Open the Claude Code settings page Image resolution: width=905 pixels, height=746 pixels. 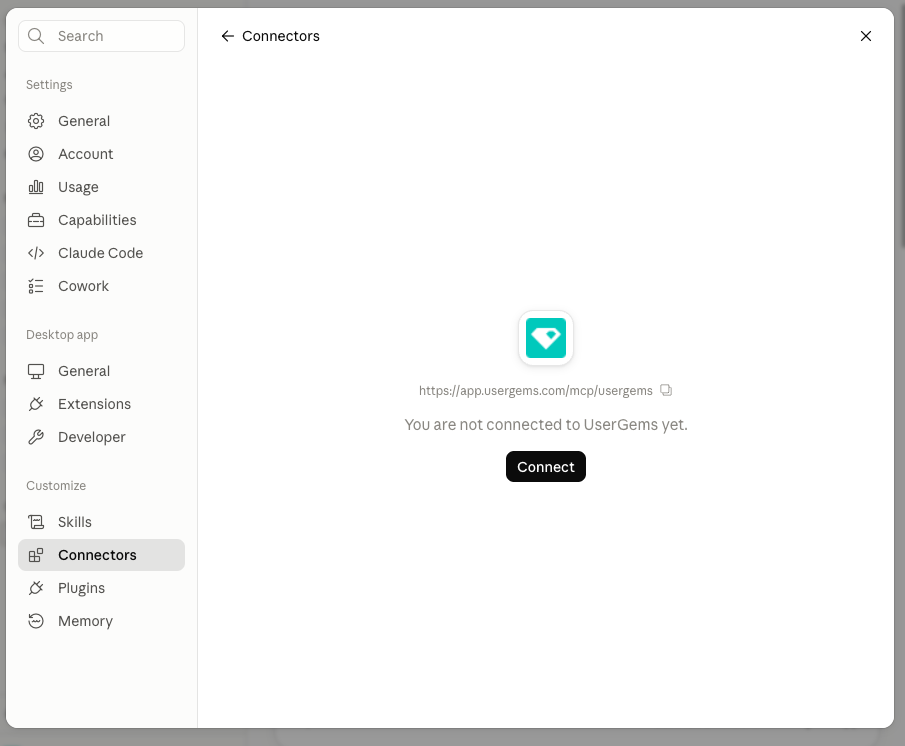tap(102, 253)
